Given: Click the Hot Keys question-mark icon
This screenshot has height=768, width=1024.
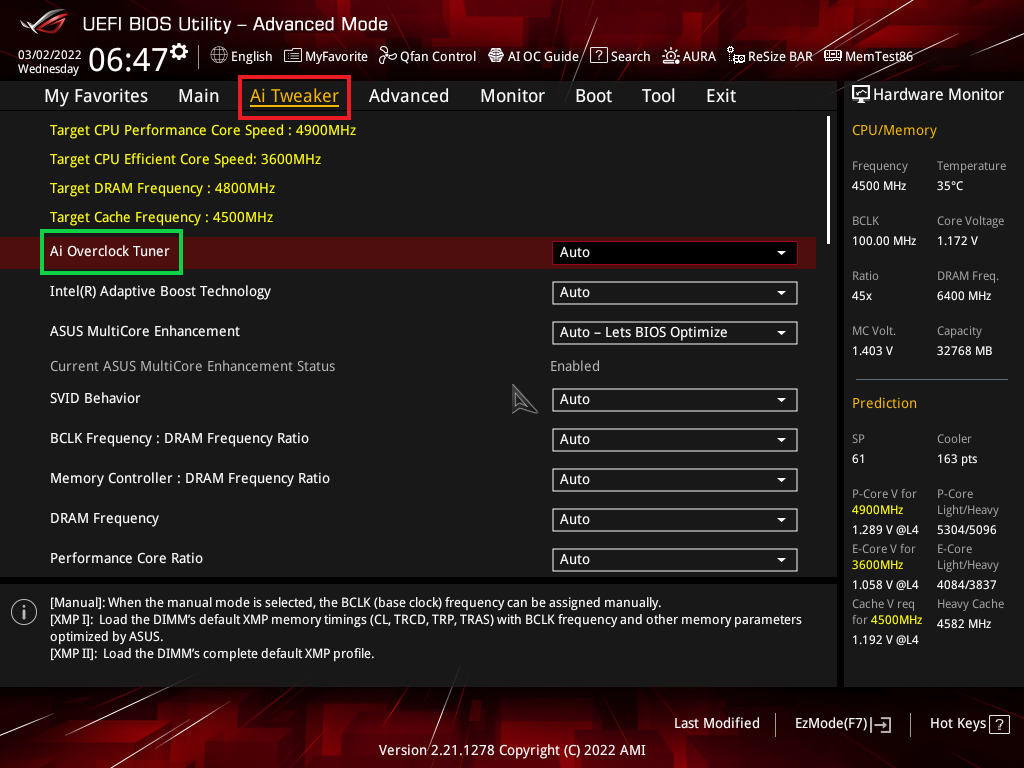Looking at the screenshot, I should click(x=999, y=724).
